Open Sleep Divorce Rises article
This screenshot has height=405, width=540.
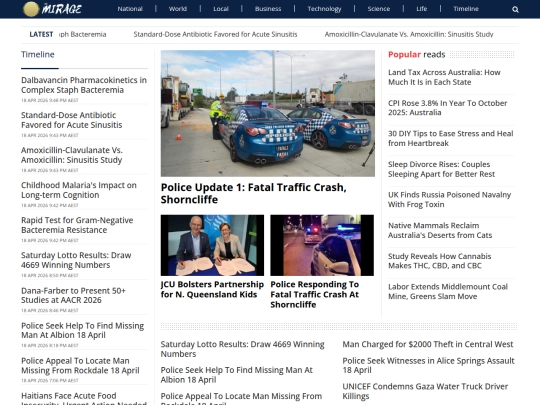(442, 169)
